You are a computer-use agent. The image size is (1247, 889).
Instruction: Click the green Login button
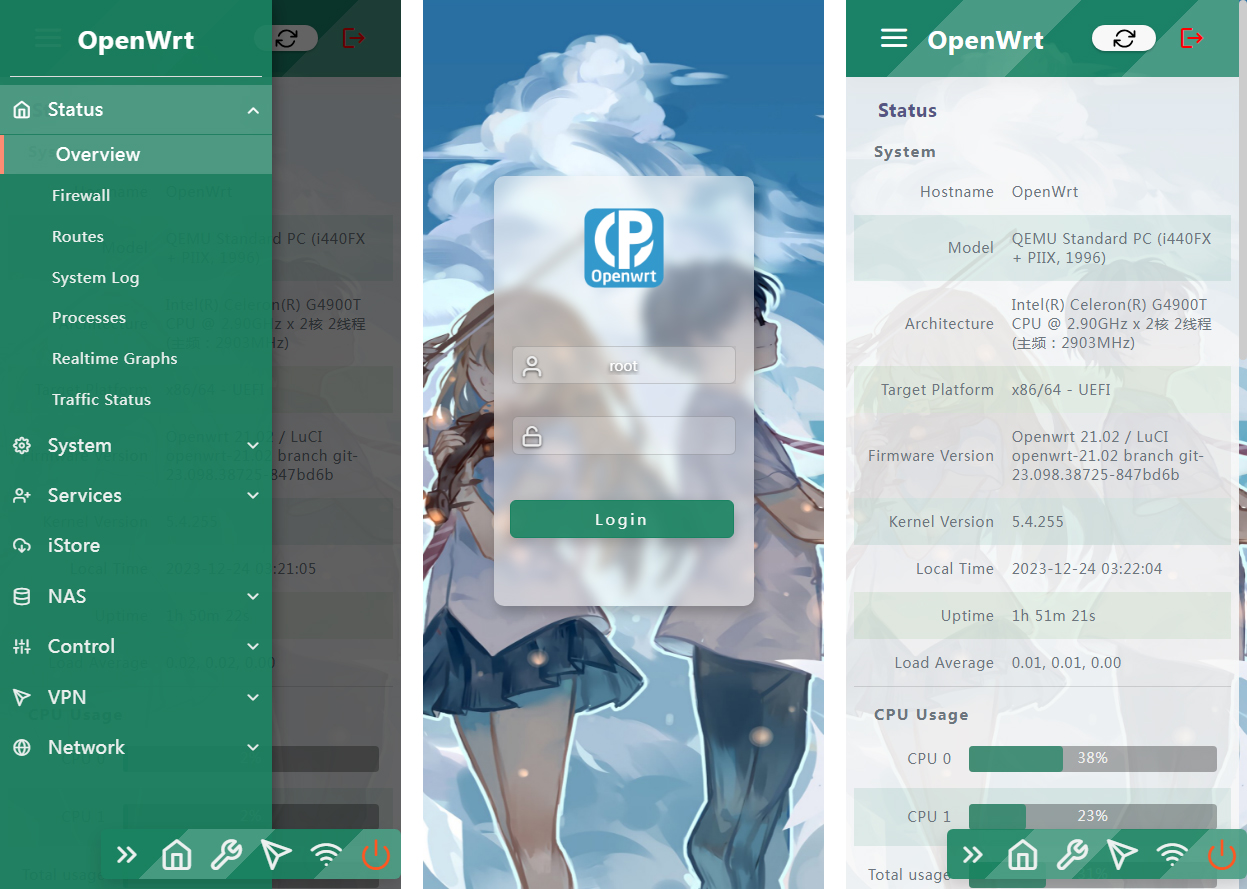(622, 520)
